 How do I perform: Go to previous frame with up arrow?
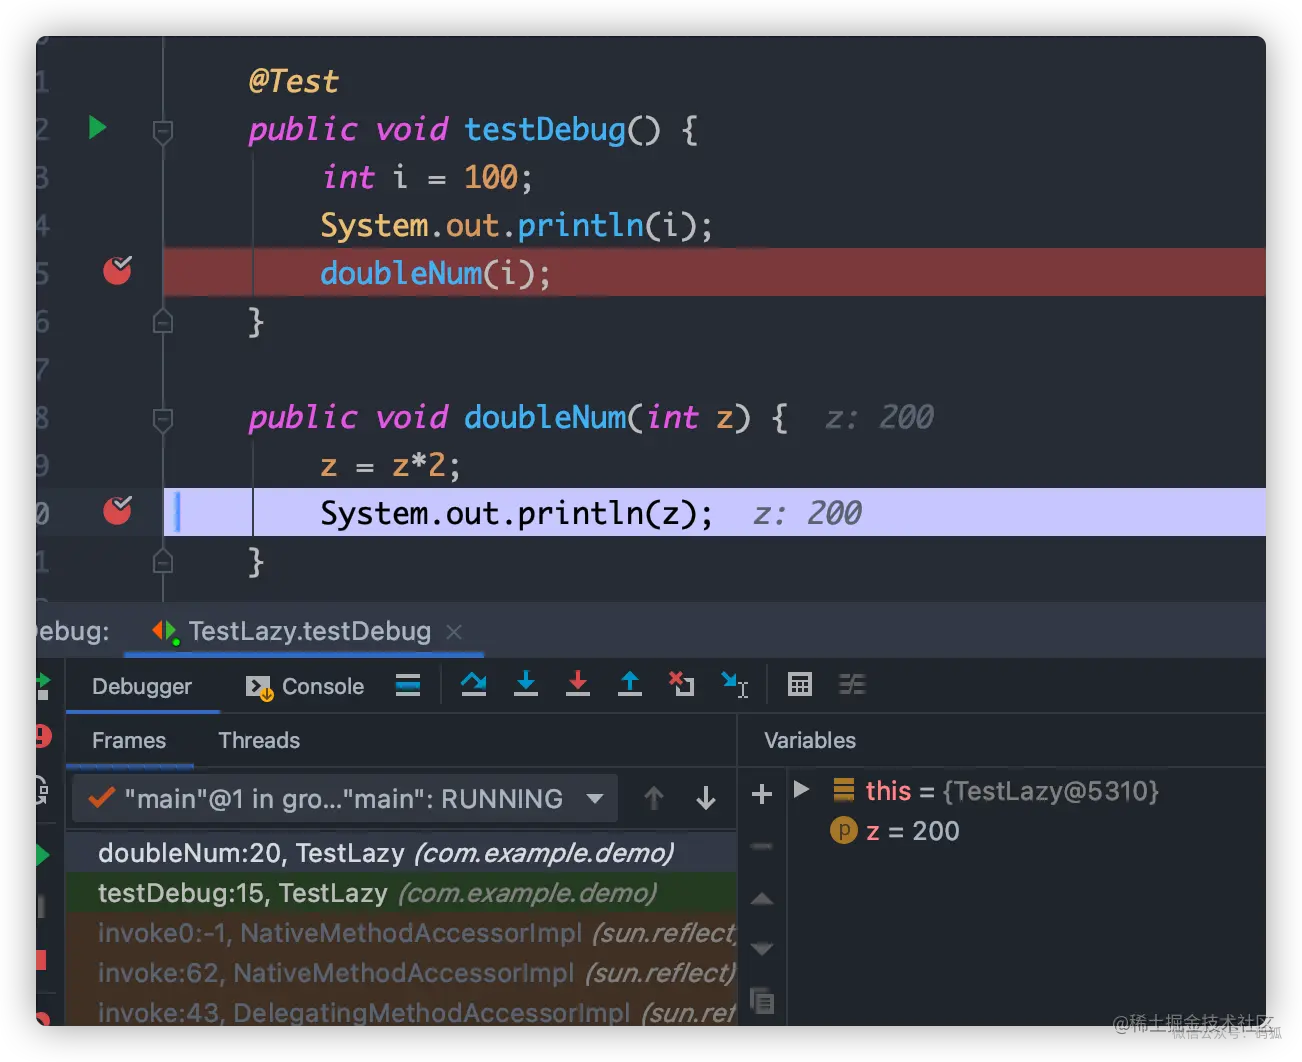point(654,798)
